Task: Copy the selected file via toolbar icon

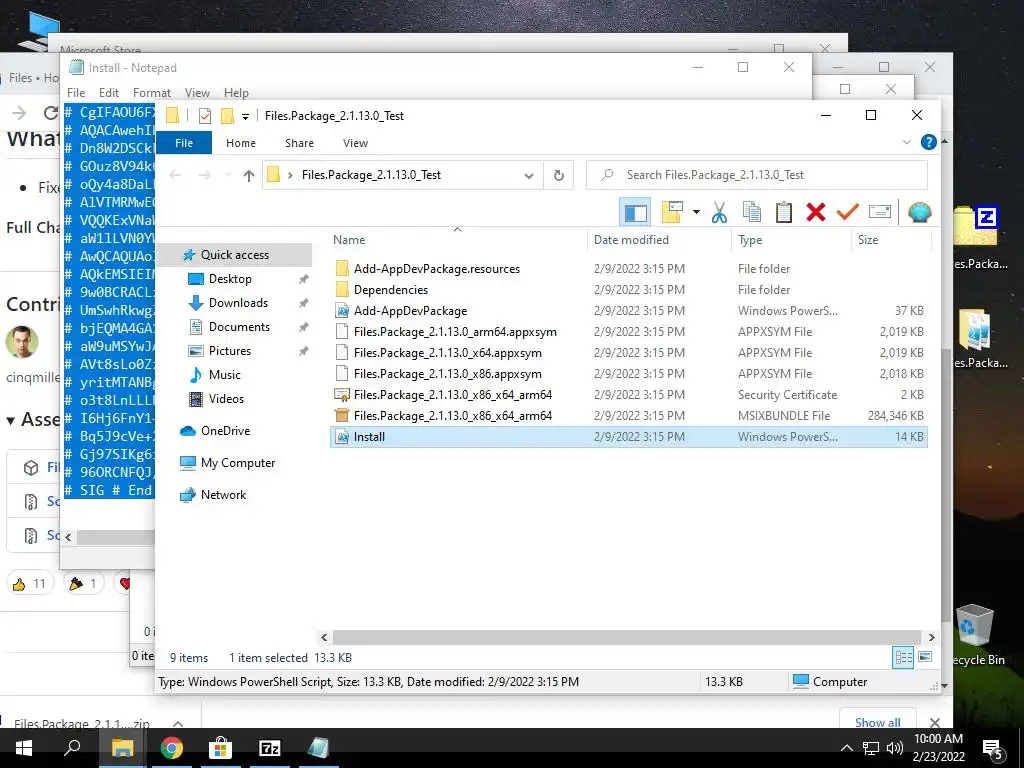Action: 752,212
